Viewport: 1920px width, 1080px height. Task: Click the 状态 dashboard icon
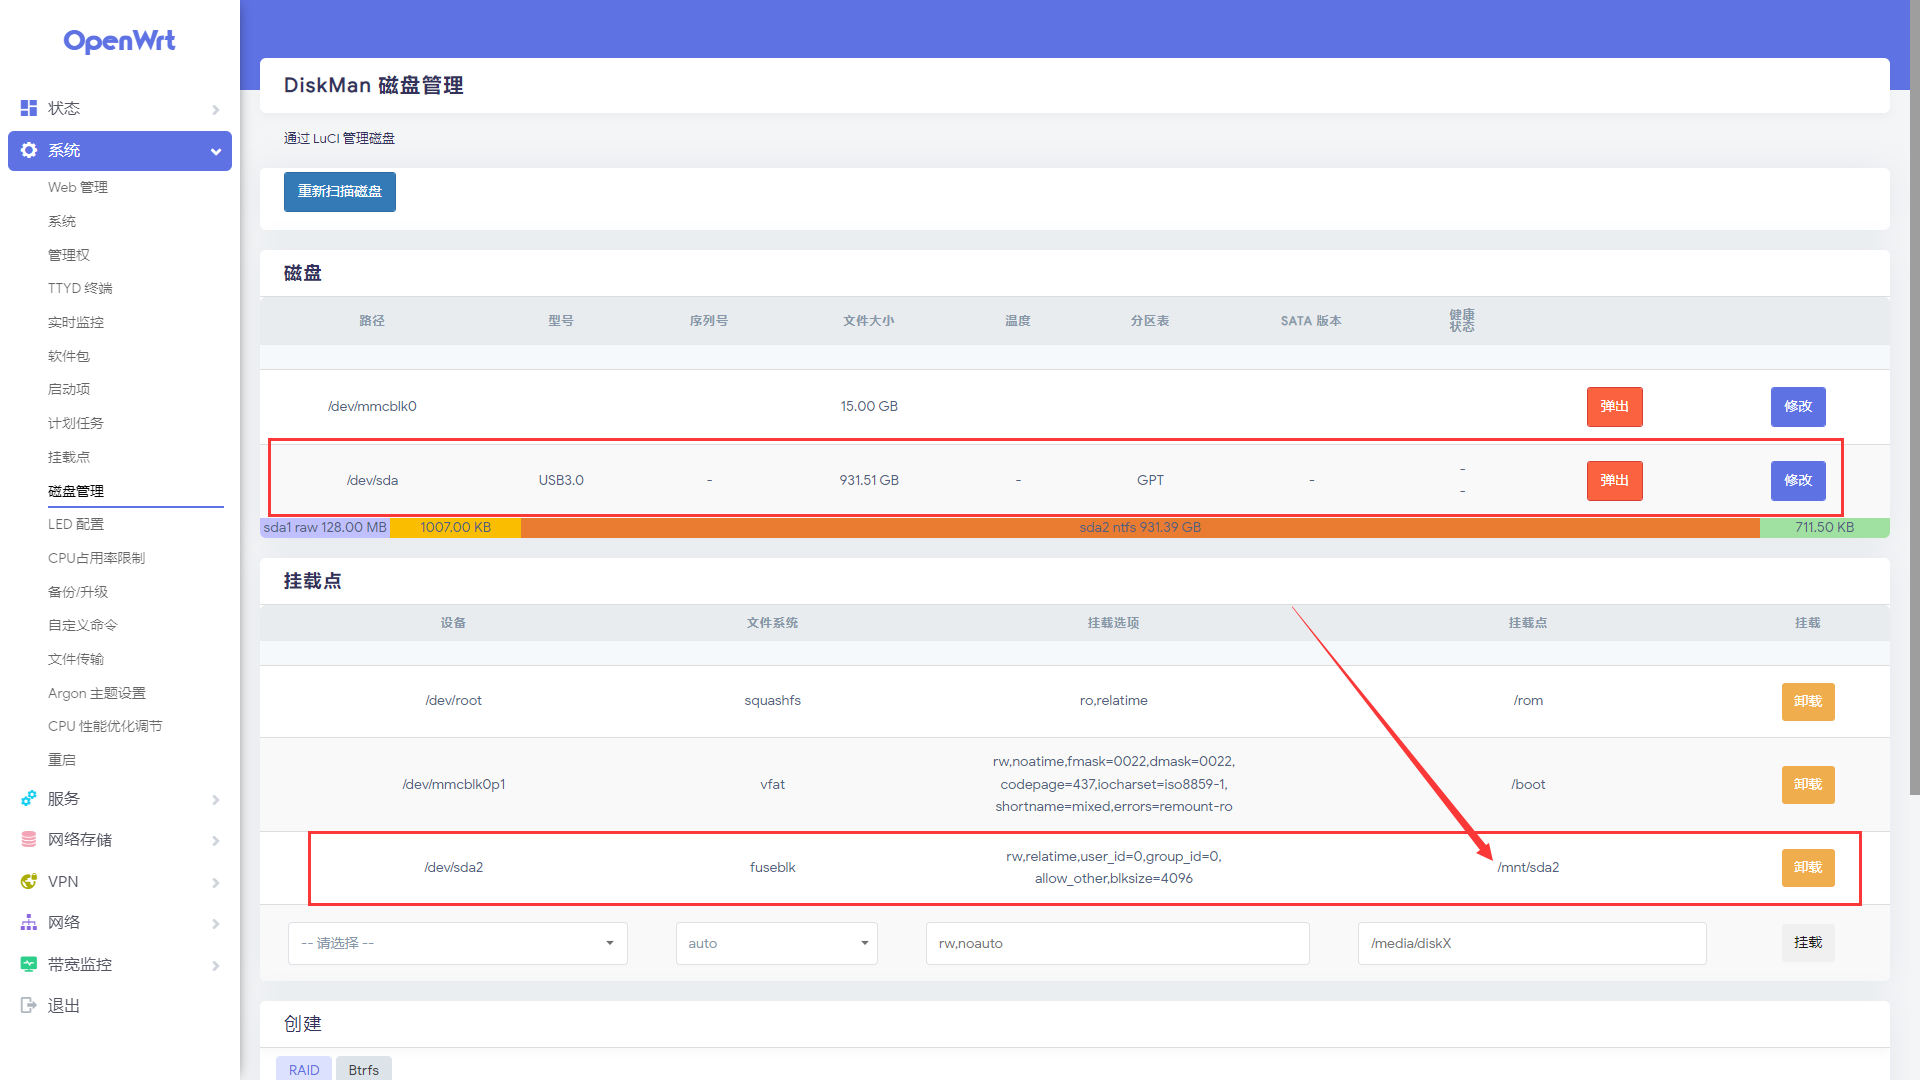[x=29, y=108]
